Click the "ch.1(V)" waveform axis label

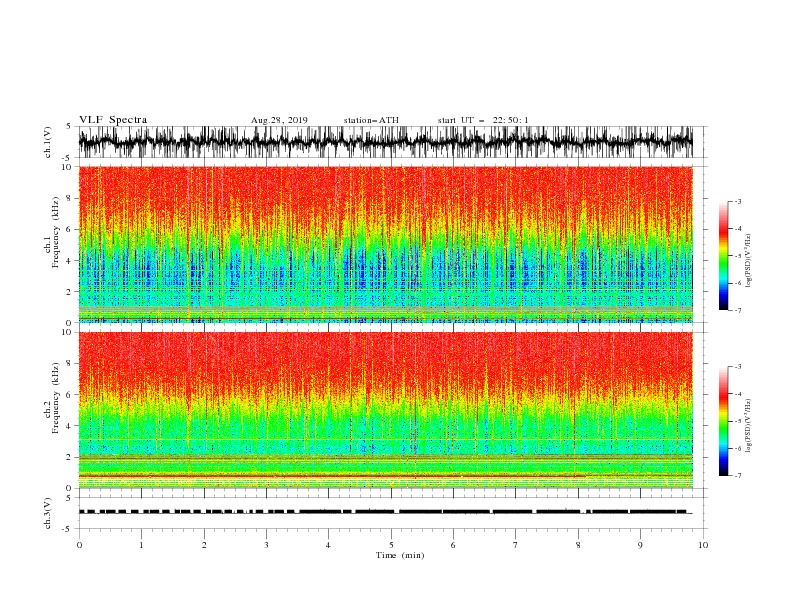[x=48, y=142]
